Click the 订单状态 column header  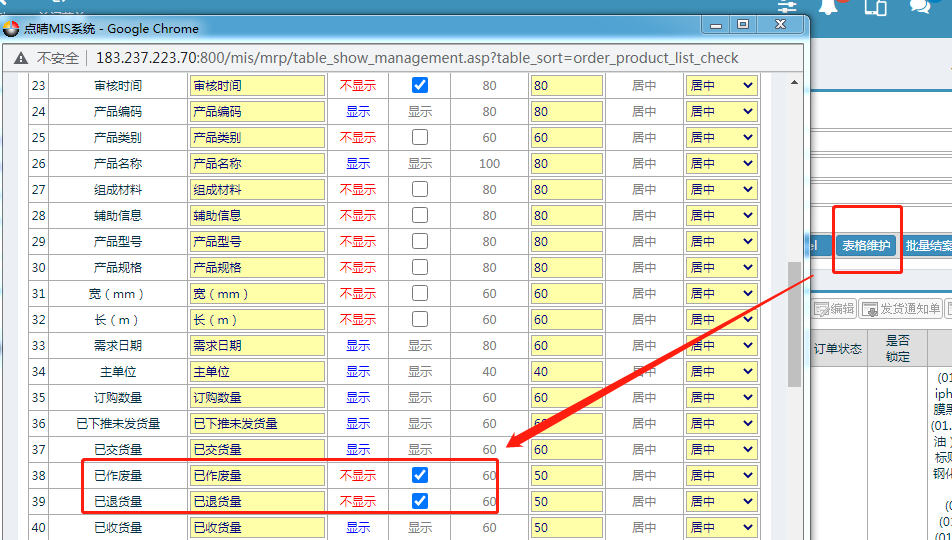(837, 349)
